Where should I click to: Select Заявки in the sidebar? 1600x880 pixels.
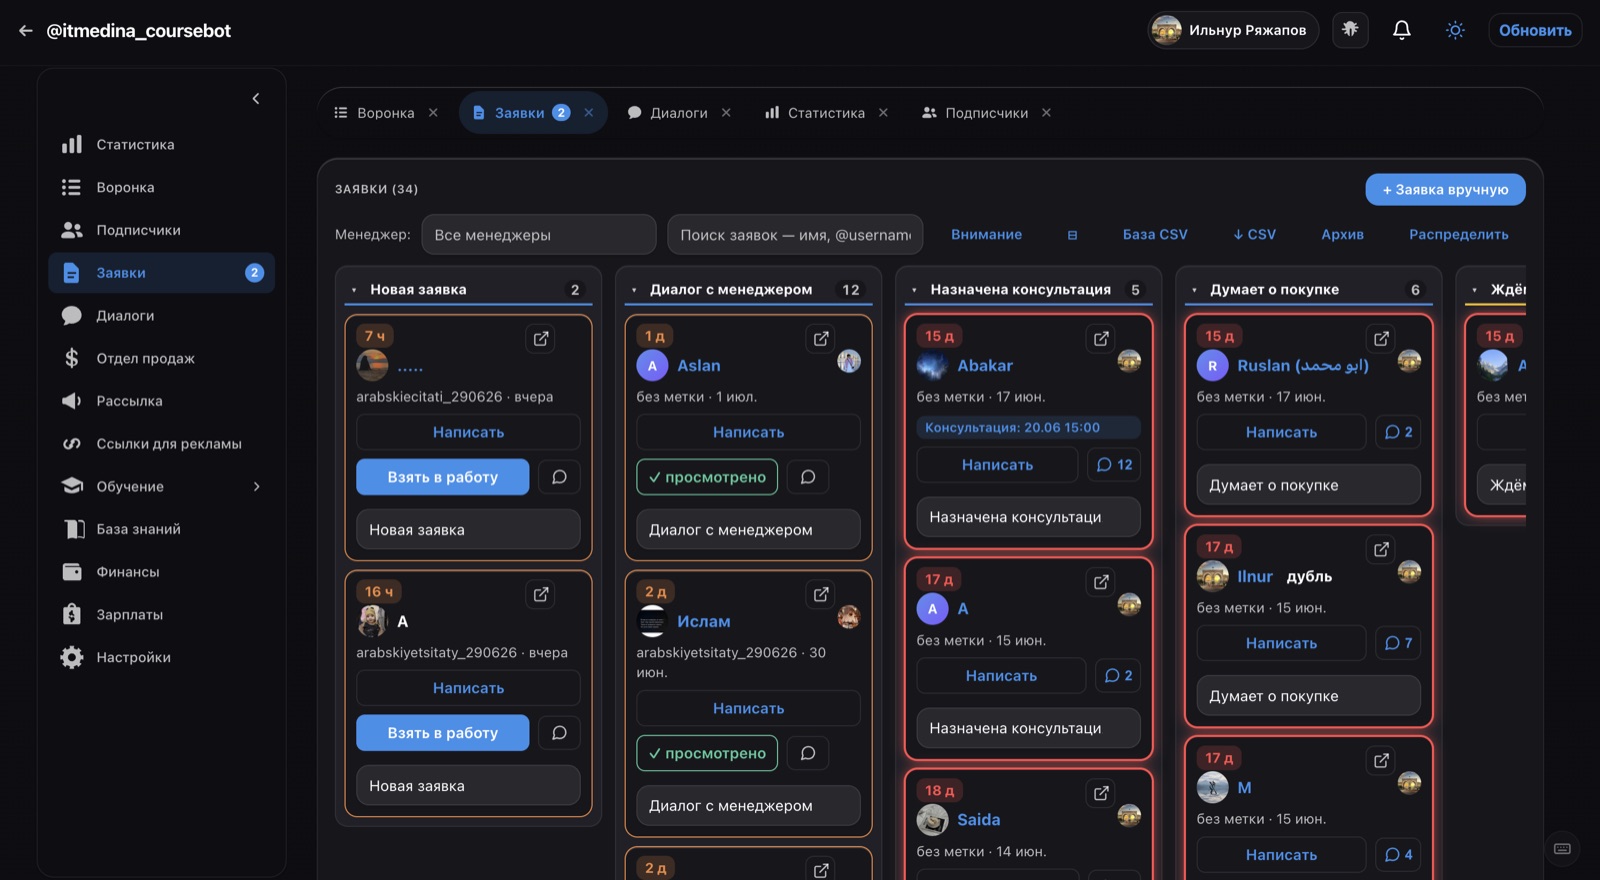pos(161,273)
